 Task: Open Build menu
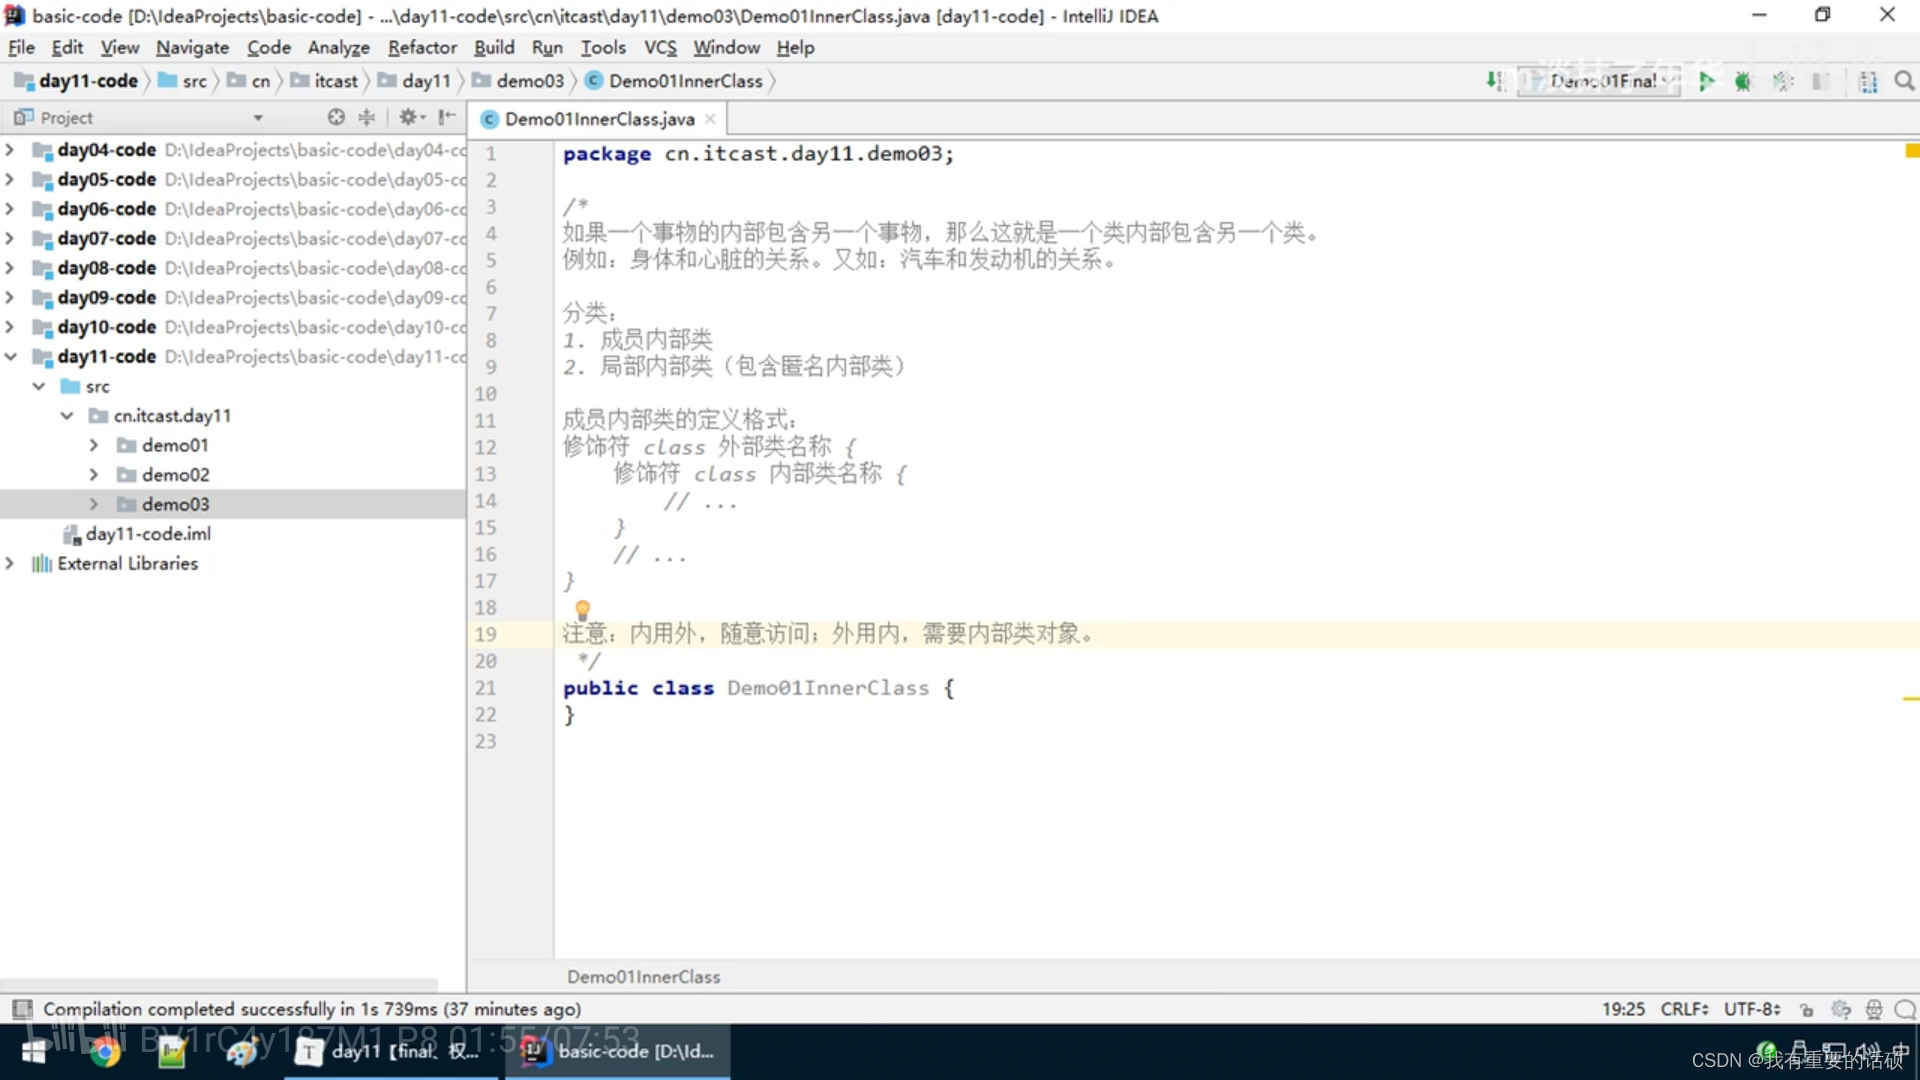point(494,47)
